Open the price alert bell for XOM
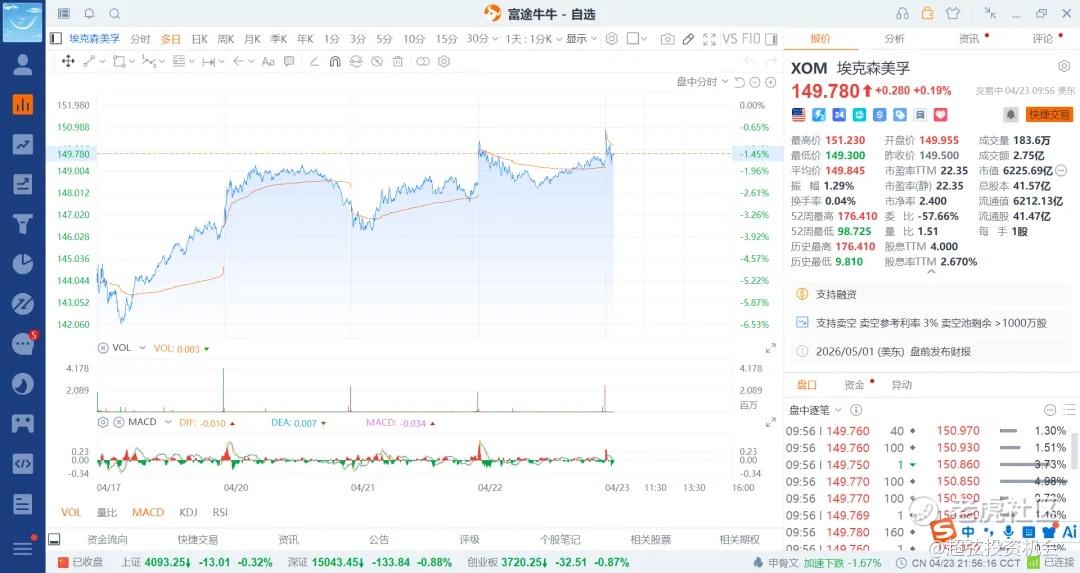The height and width of the screenshot is (573, 1080). point(1010,114)
